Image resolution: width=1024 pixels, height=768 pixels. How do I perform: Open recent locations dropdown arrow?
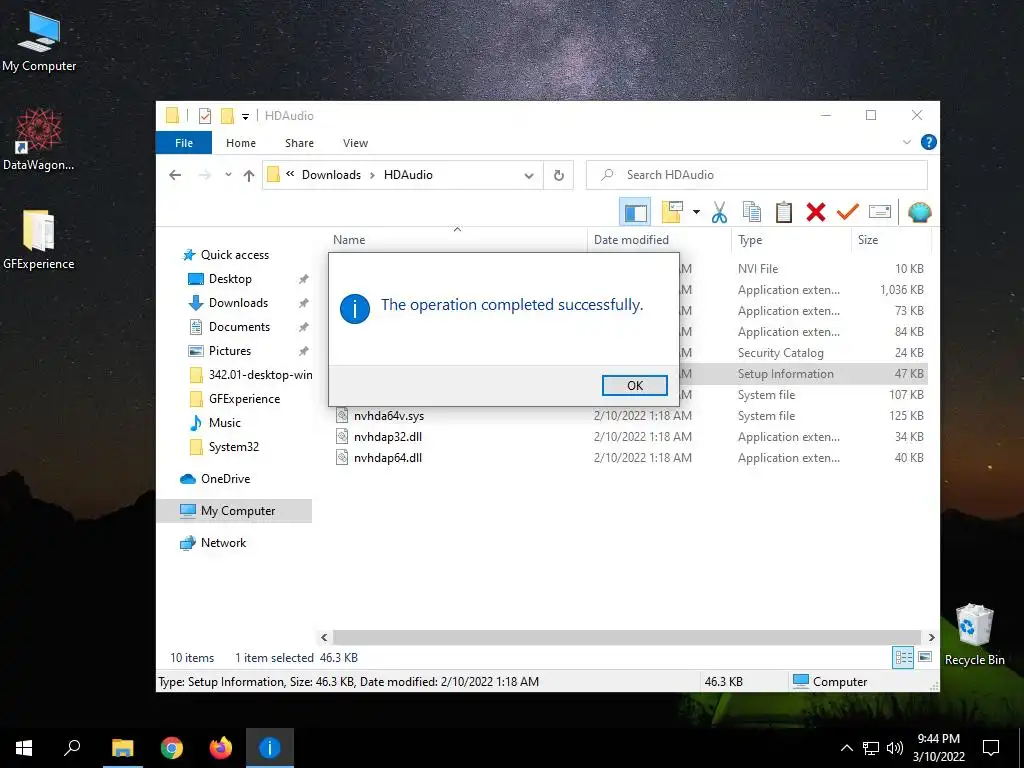[228, 174]
